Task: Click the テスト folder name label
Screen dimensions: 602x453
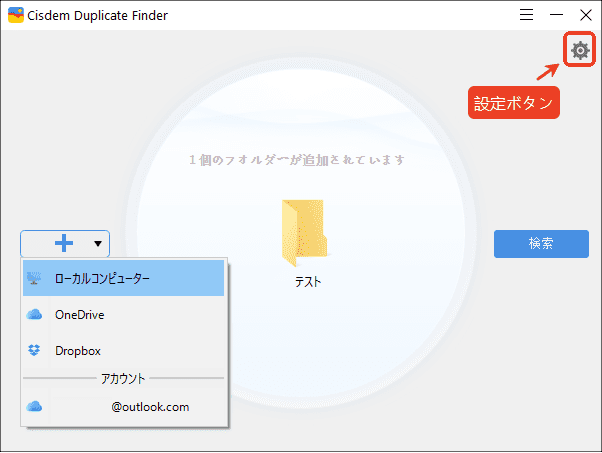Action: 307,282
